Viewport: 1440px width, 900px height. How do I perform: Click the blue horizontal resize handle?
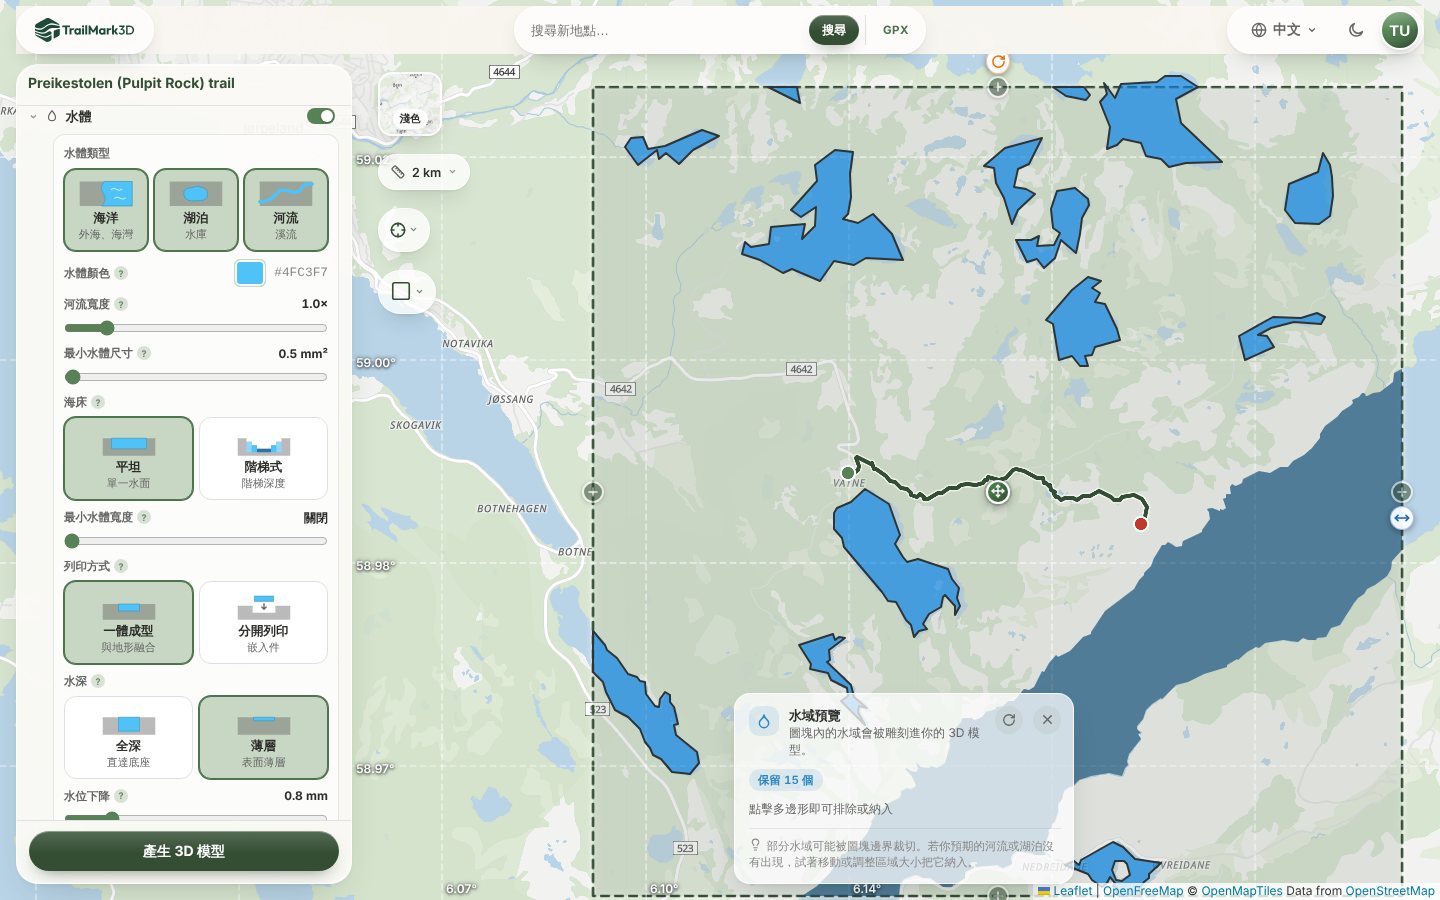tap(1402, 518)
